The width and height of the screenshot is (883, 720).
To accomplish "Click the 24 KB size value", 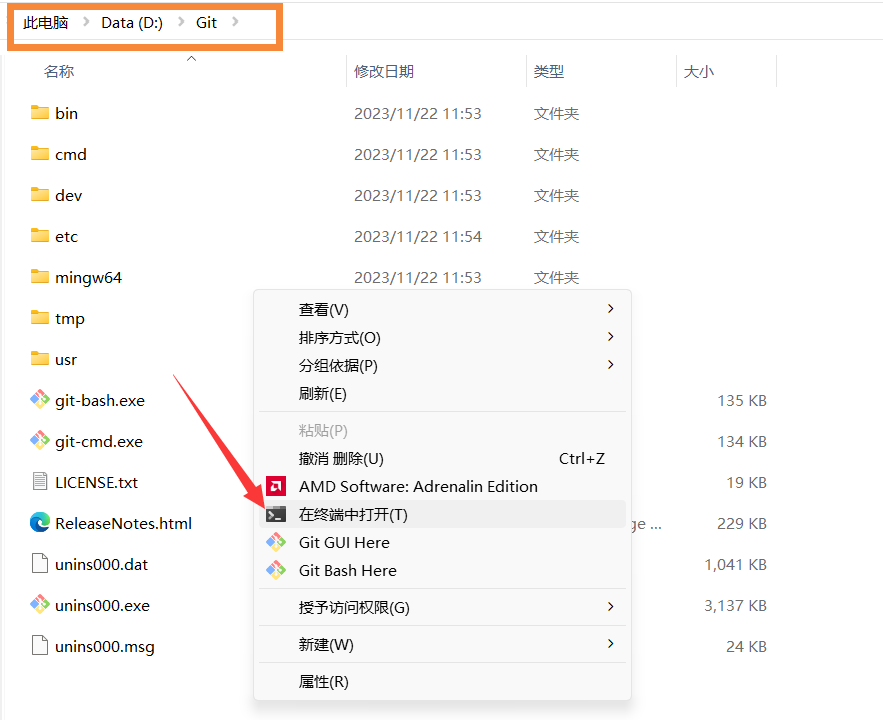I will (x=746, y=647).
